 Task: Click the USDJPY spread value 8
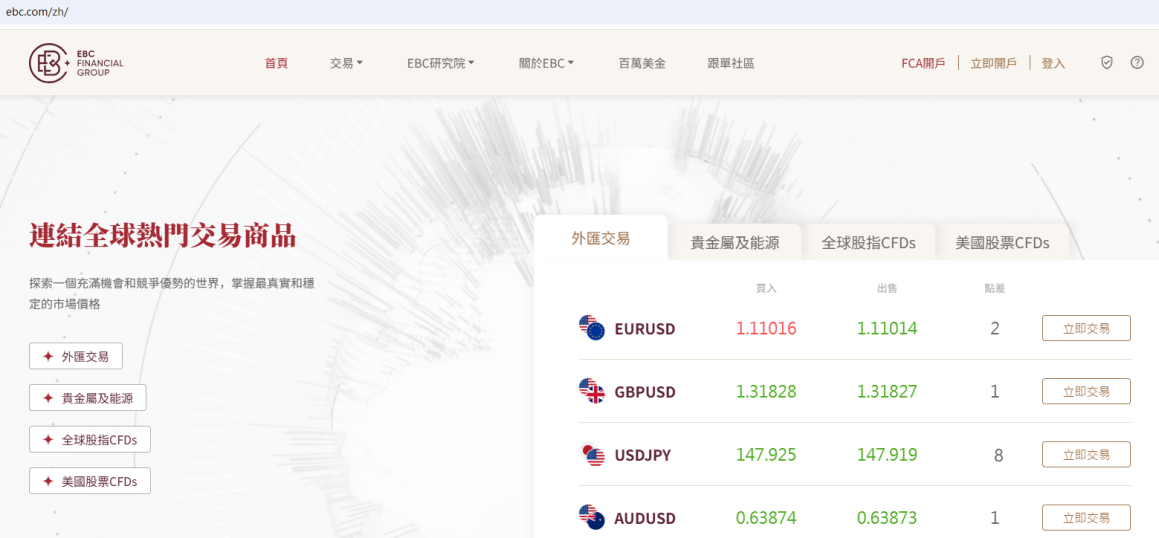point(999,455)
